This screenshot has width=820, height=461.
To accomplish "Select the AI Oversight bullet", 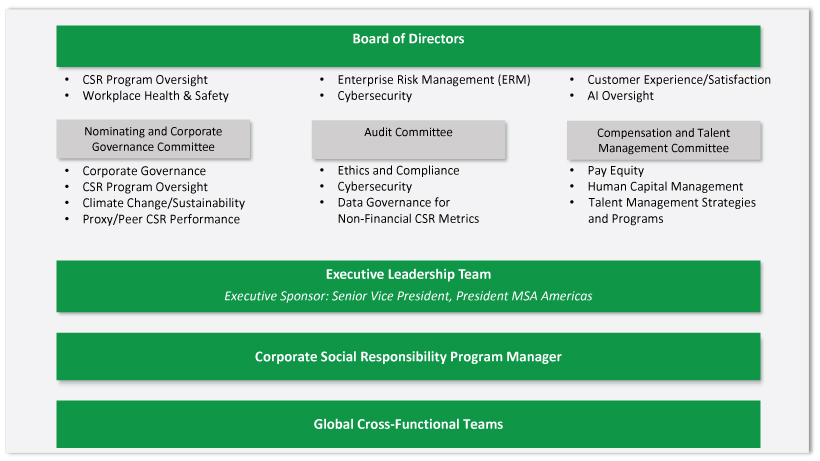I will click(620, 96).
